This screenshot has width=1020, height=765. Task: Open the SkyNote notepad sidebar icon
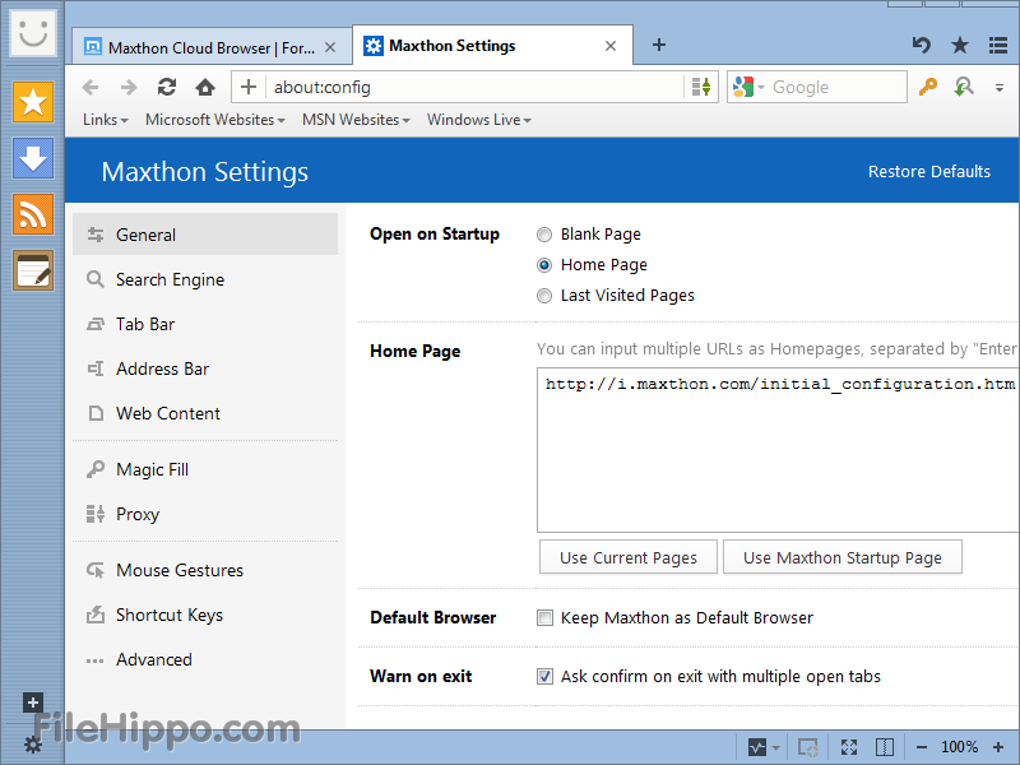point(33,271)
